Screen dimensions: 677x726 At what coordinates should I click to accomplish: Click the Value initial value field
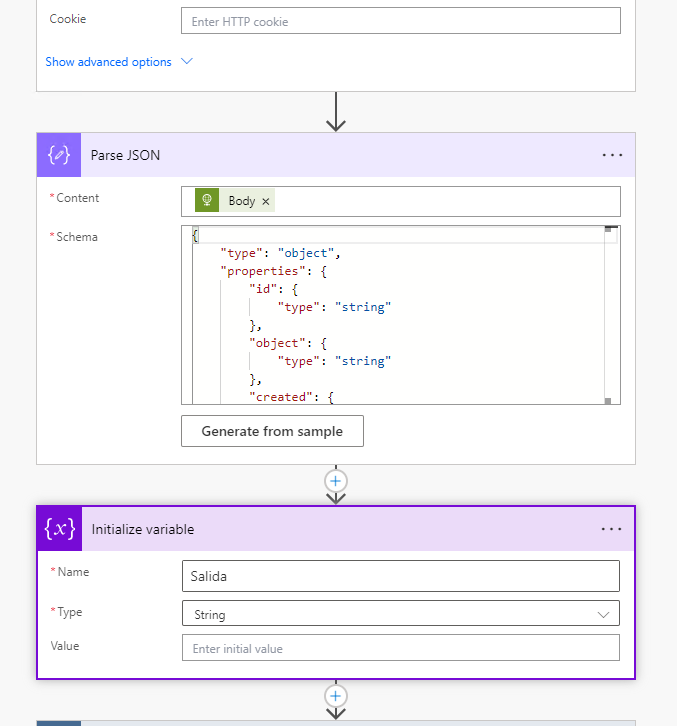click(x=400, y=648)
